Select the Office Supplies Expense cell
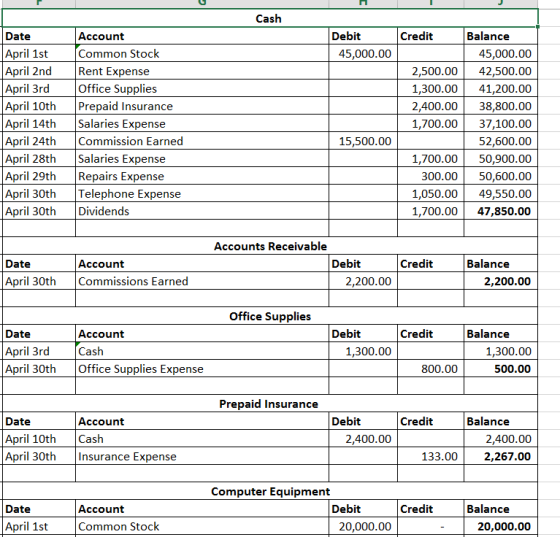This screenshot has height=537, width=560. [x=202, y=369]
